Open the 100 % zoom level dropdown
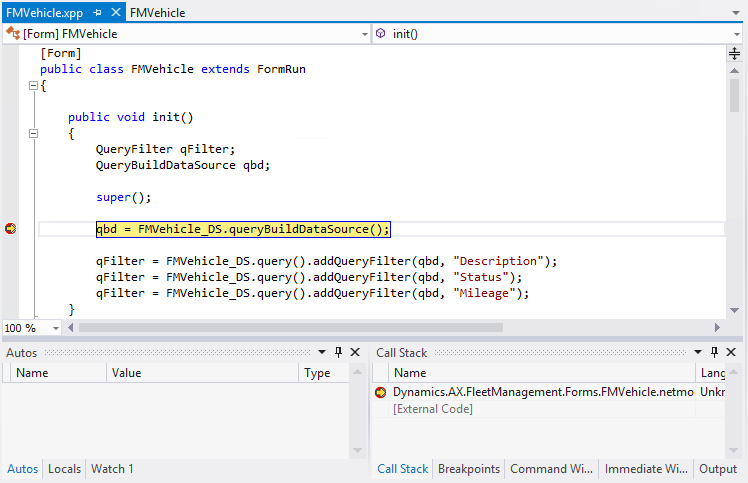The width and height of the screenshot is (748, 483). (x=56, y=328)
